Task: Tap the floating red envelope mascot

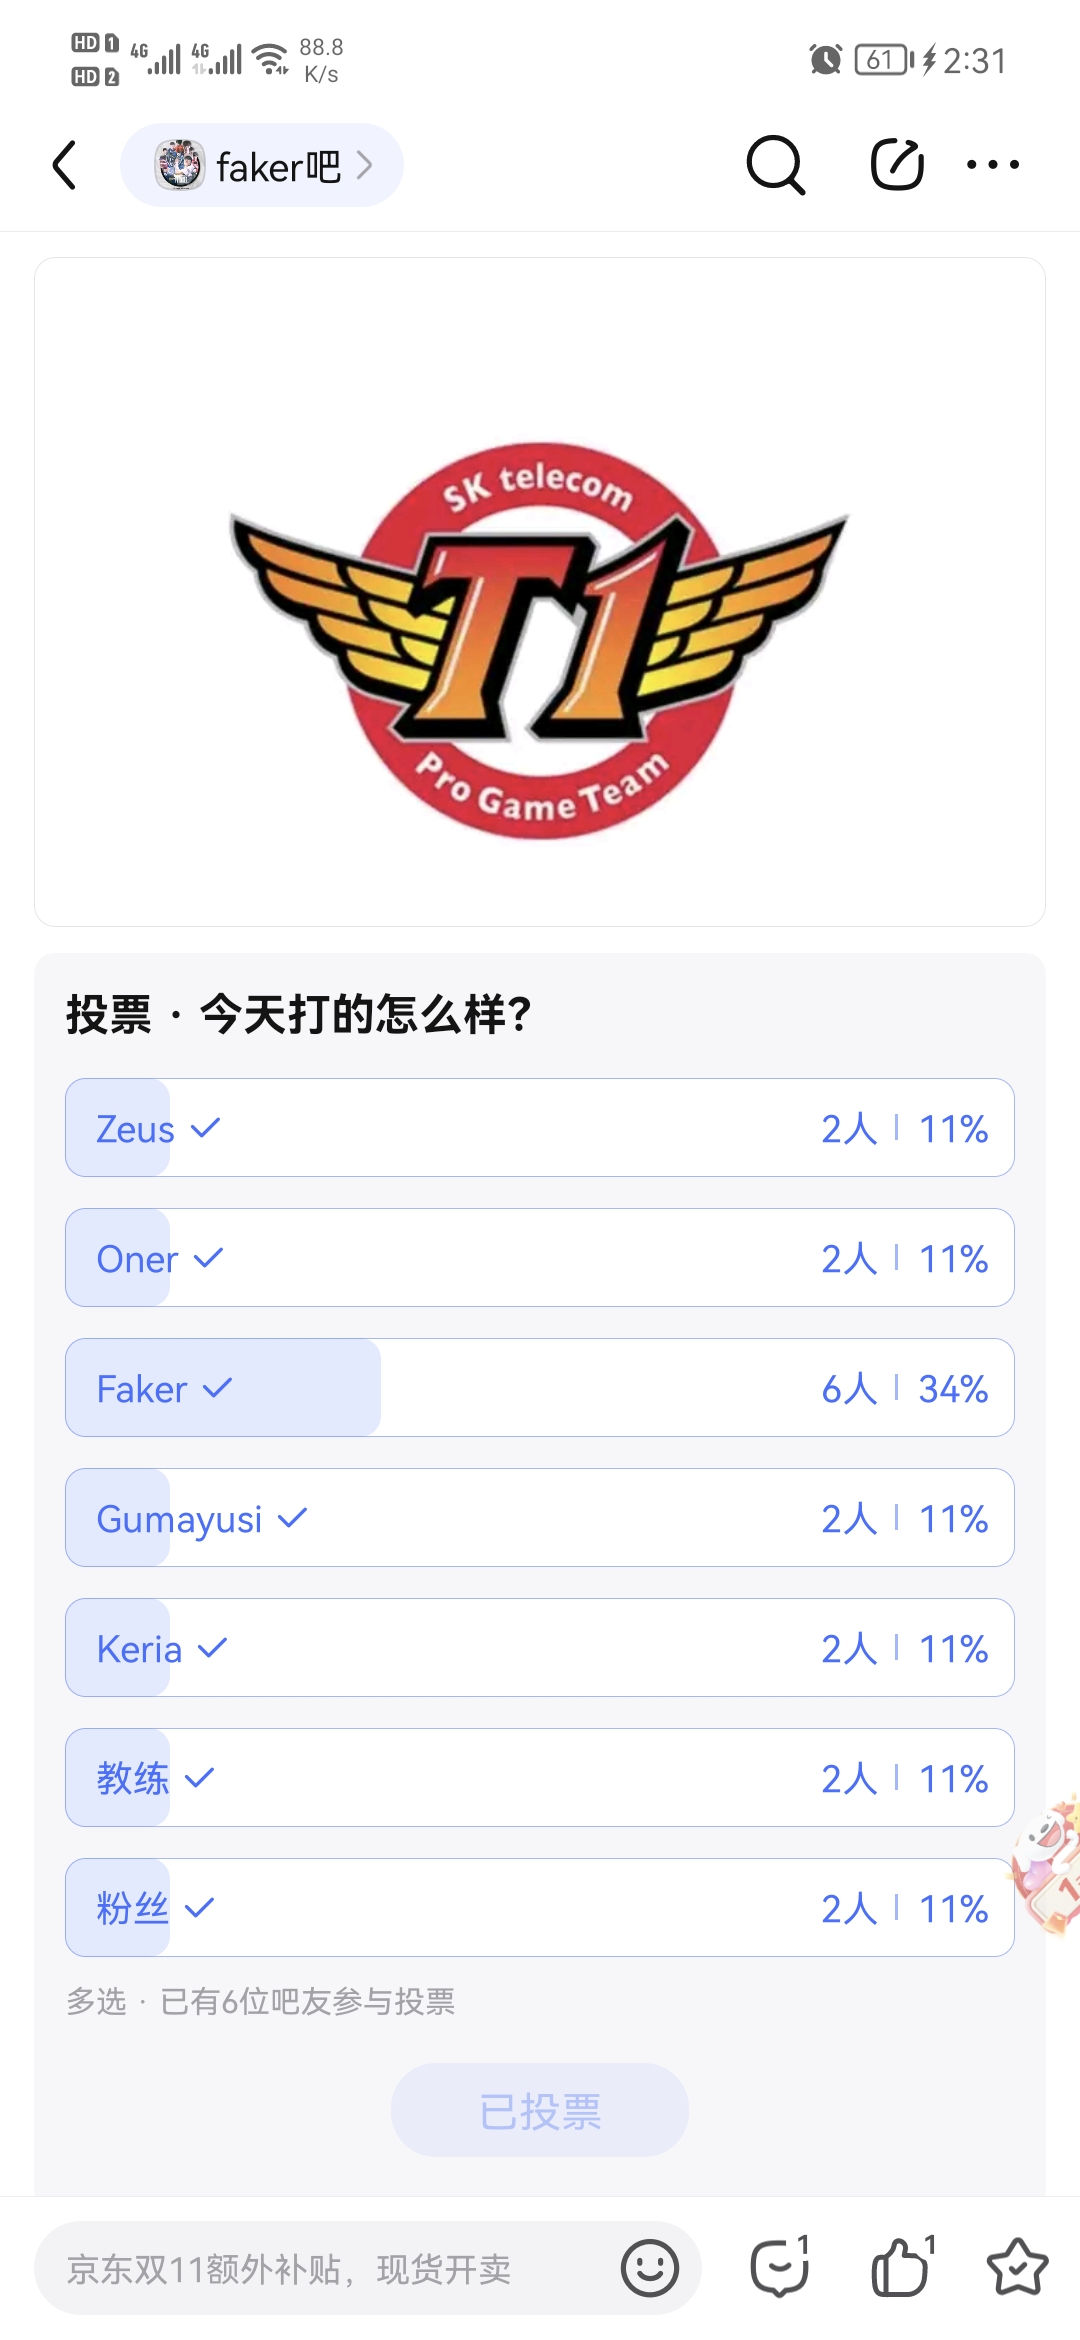Action: point(1048,1864)
